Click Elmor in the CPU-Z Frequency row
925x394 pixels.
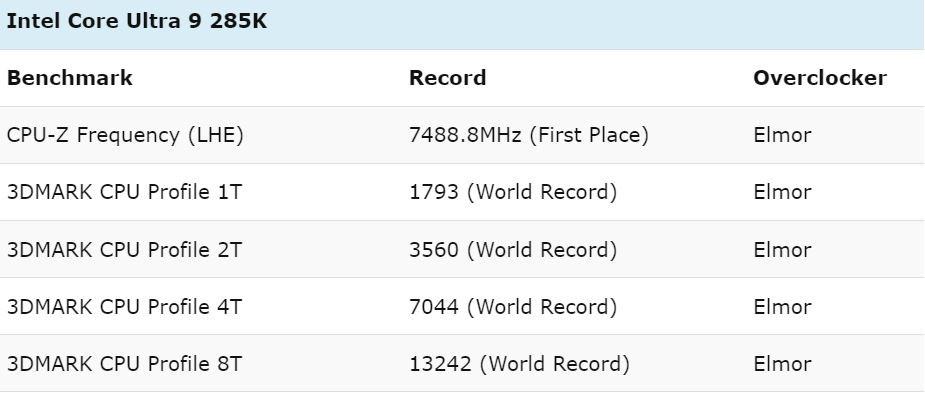[782, 136]
